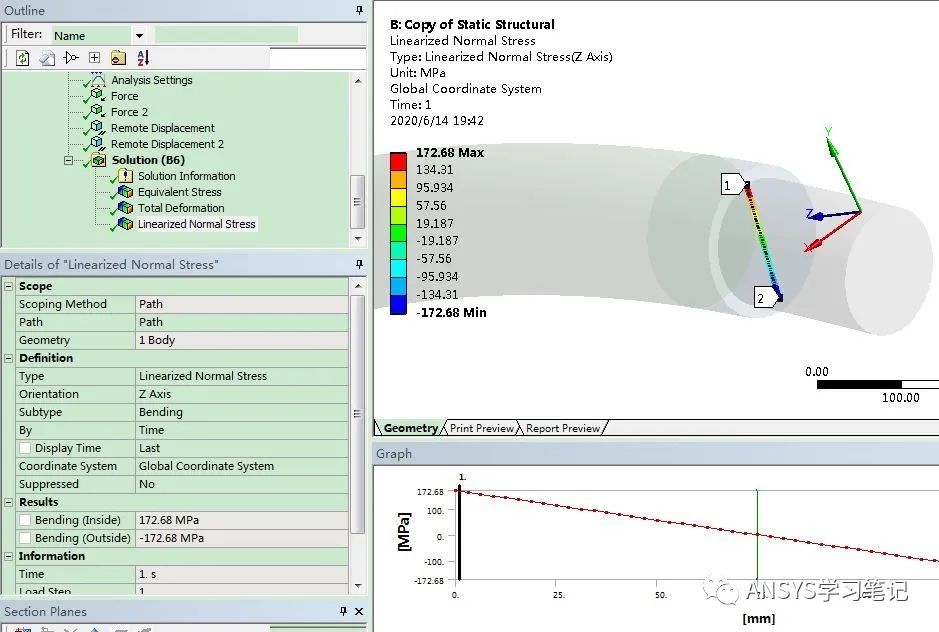The image size is (939, 632).
Task: Collapse the Solution (B6) tree node
Action: [68, 160]
